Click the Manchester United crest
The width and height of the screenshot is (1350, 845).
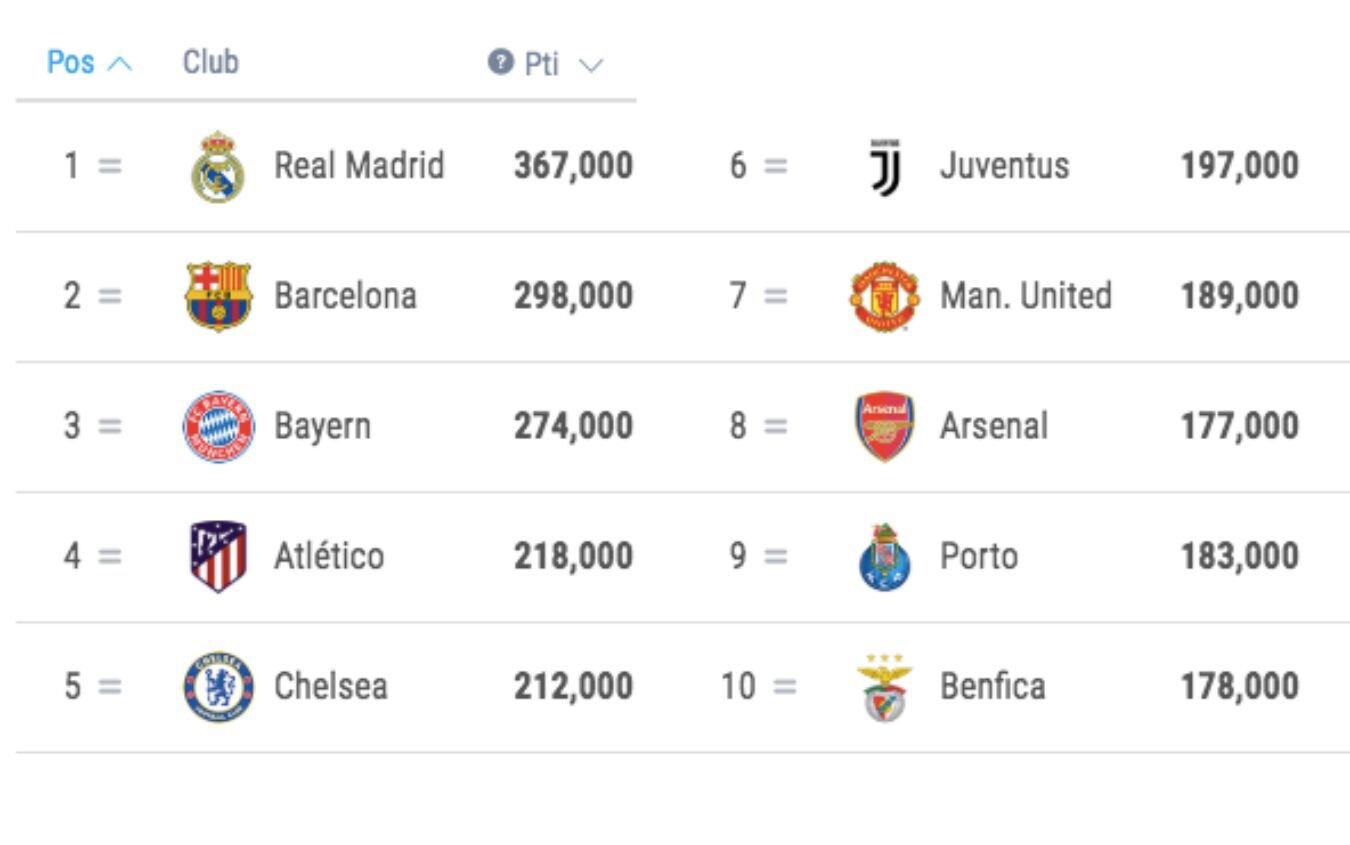885,296
